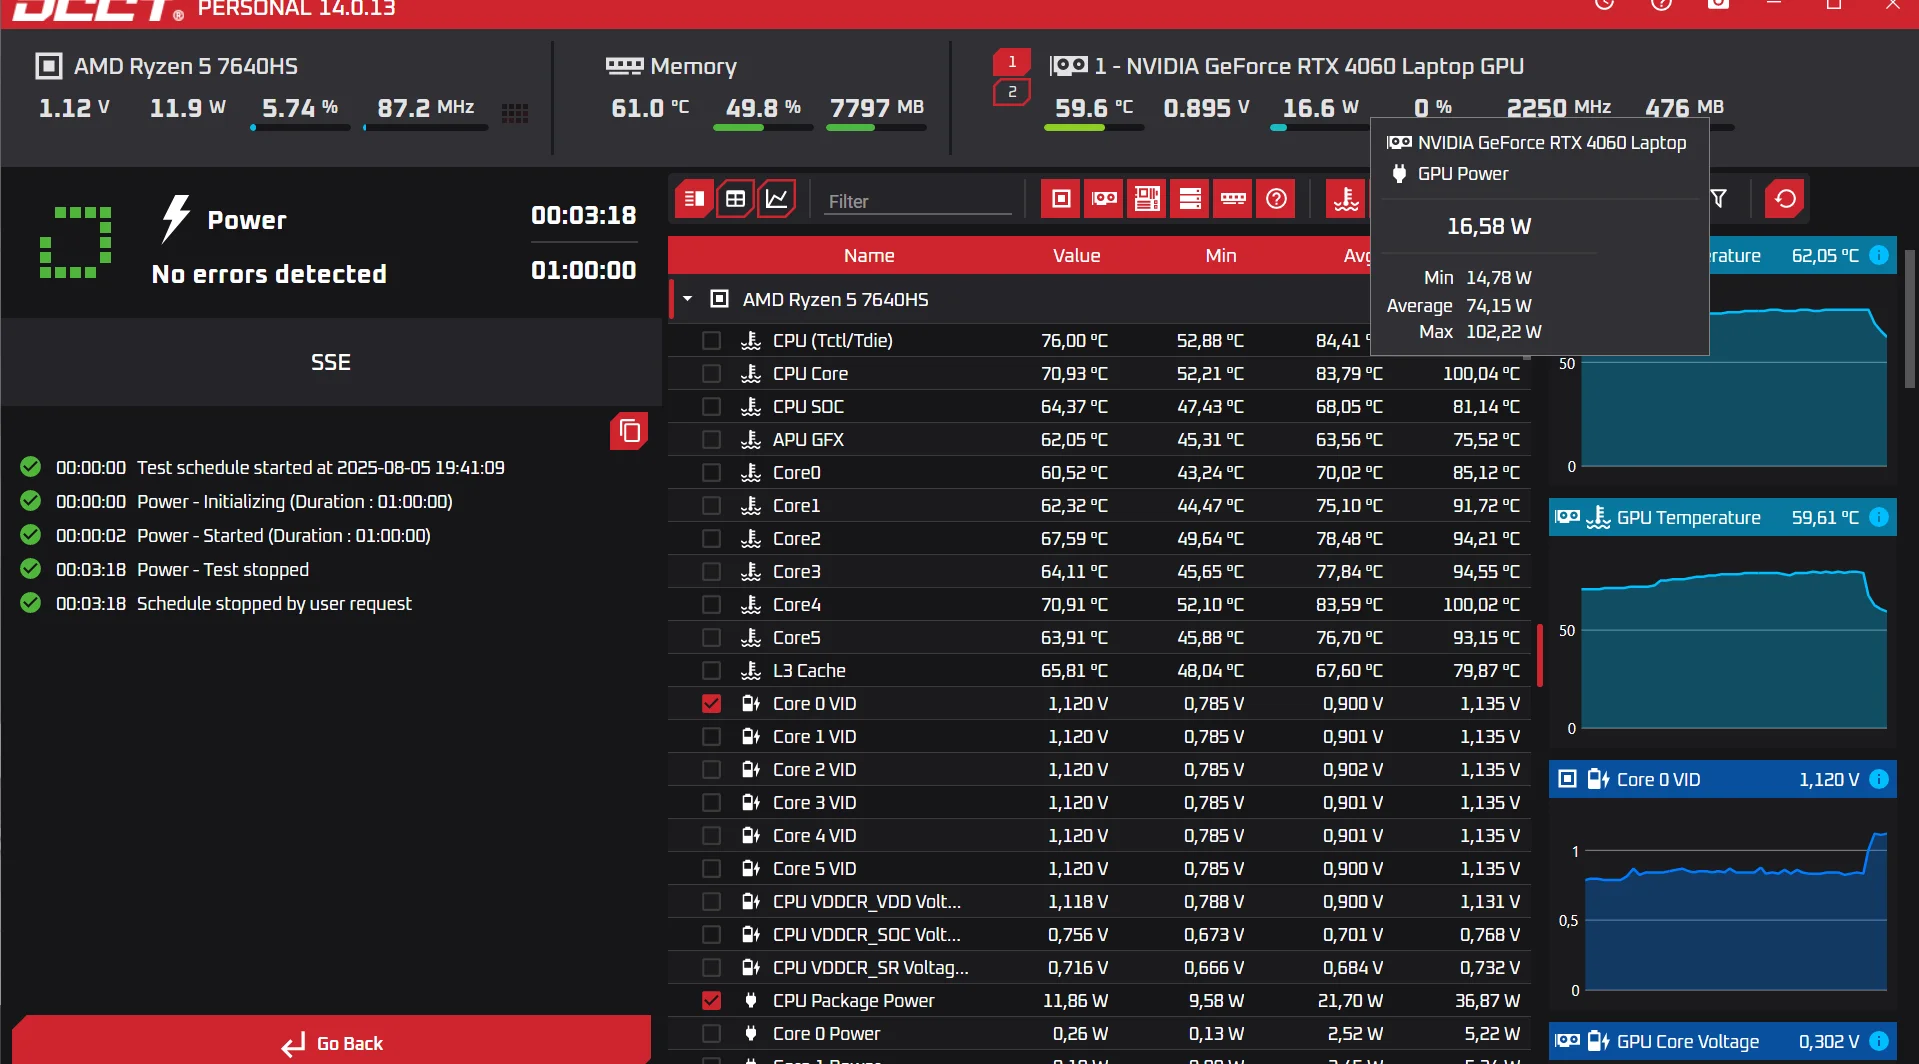Screen dimensions: 1919x1064
Task: Sort table by the Value column
Action: coord(1076,255)
